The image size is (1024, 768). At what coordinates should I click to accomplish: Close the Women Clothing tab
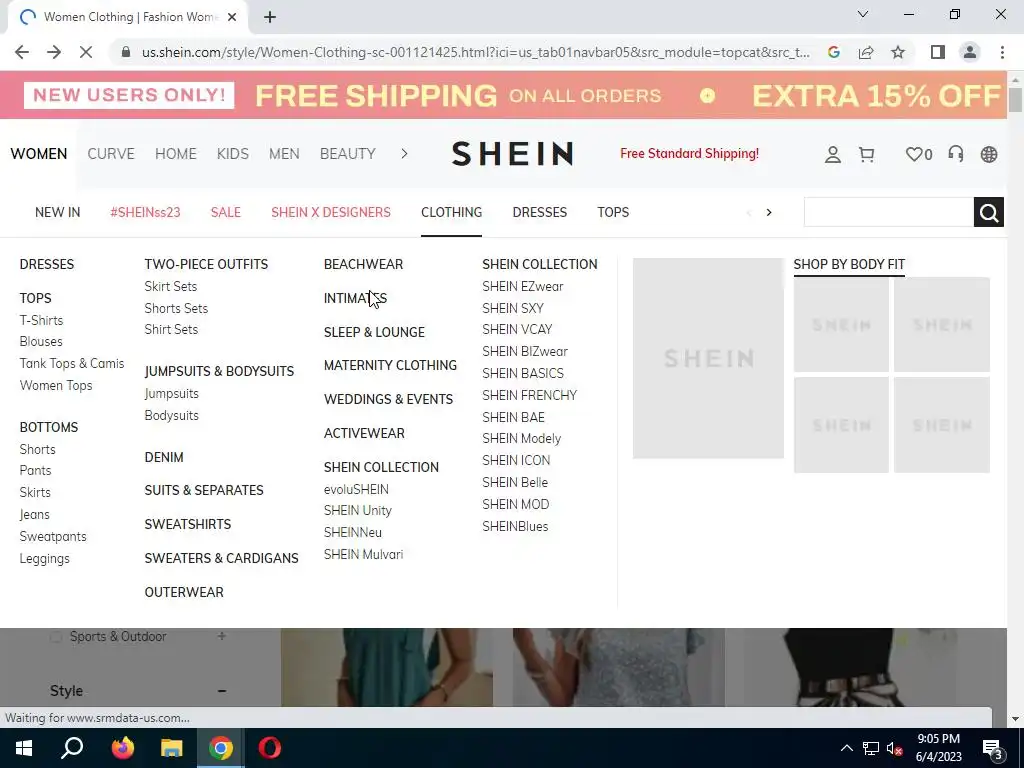(x=232, y=18)
